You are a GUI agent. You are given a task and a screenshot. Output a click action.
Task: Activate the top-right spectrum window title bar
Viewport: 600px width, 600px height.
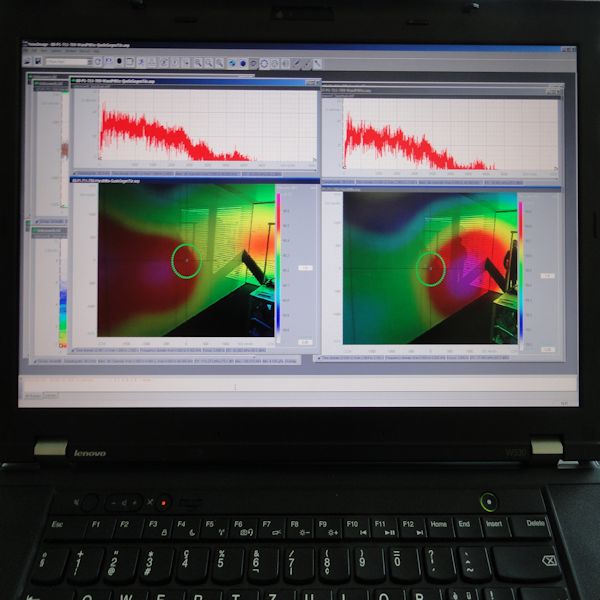tap(440, 89)
